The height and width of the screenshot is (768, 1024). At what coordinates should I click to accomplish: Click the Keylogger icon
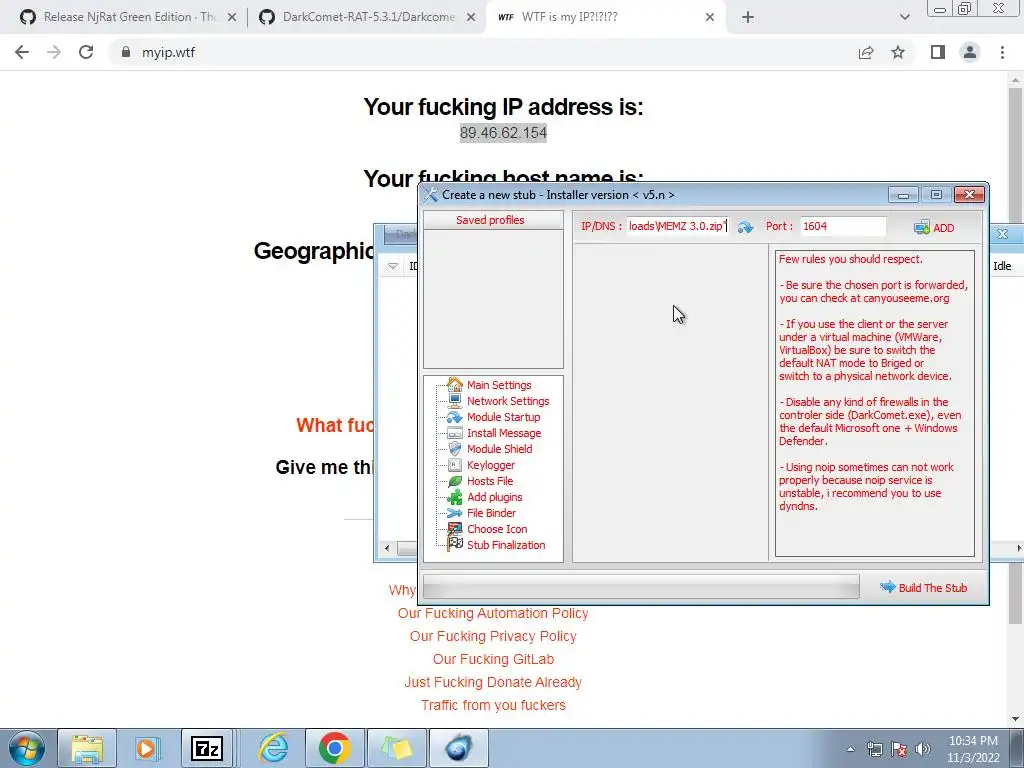[x=455, y=465]
